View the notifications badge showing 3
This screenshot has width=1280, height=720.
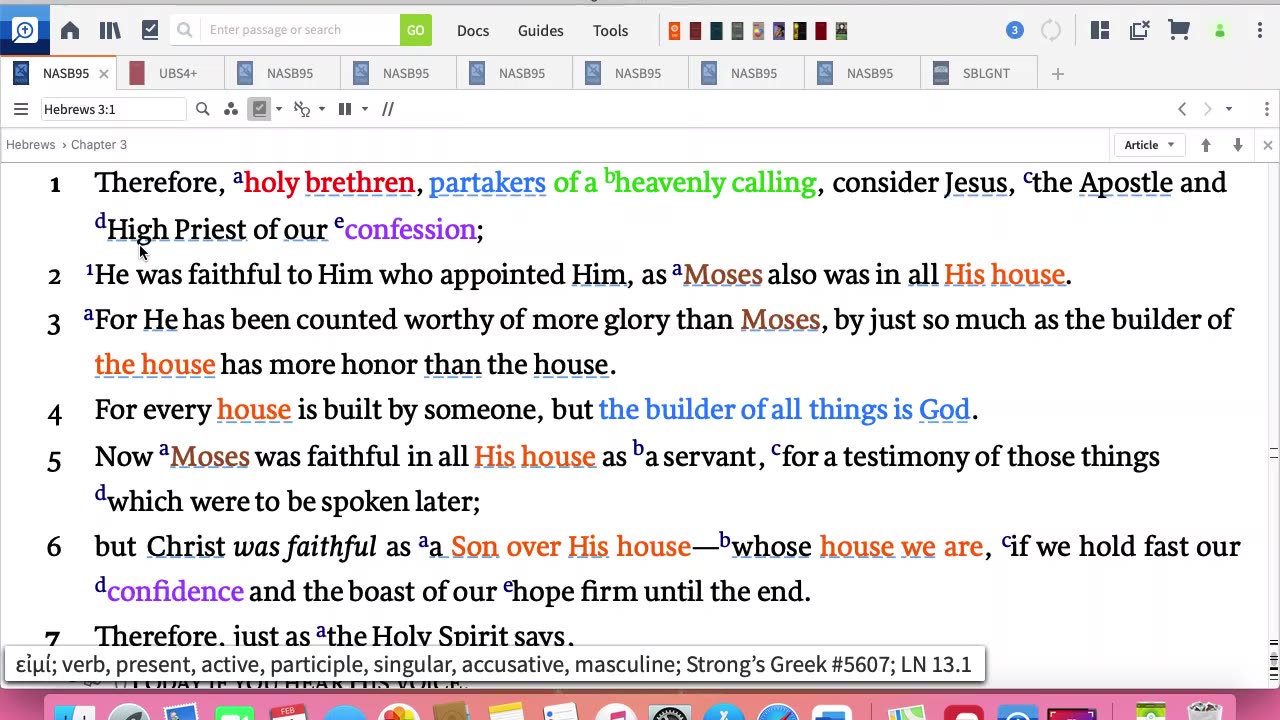click(x=1014, y=30)
